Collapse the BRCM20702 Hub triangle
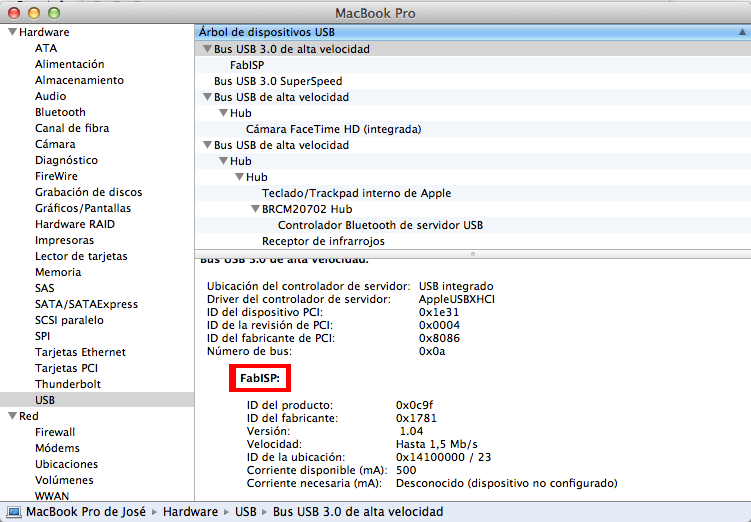Viewport: 751px width, 522px height. coord(255,209)
